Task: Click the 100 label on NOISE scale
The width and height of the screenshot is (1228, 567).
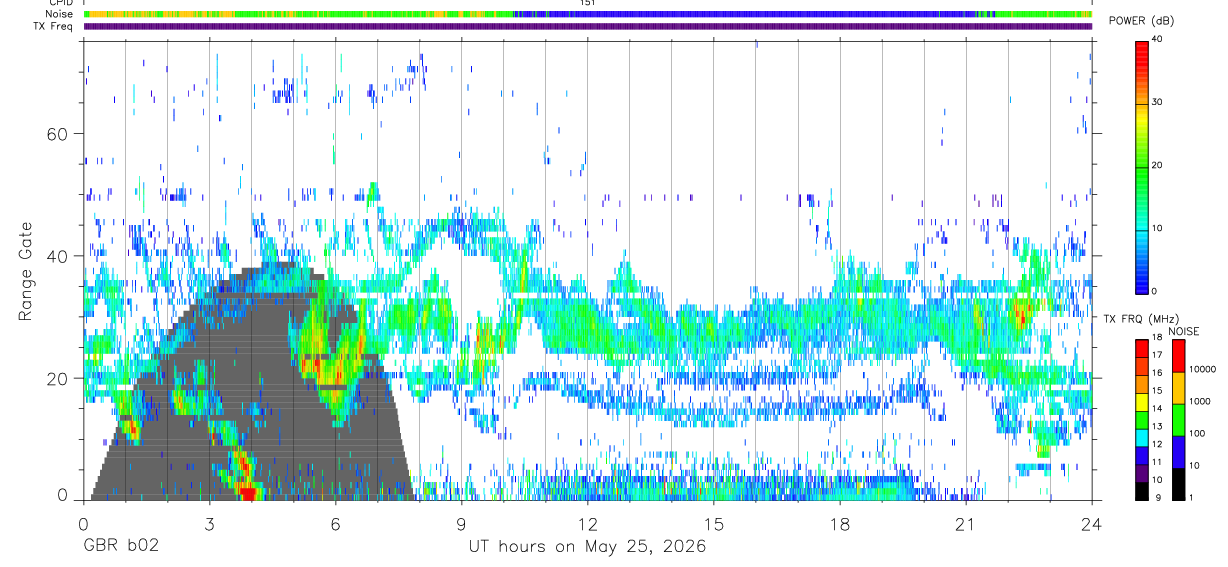Action: pyautogui.click(x=1197, y=433)
